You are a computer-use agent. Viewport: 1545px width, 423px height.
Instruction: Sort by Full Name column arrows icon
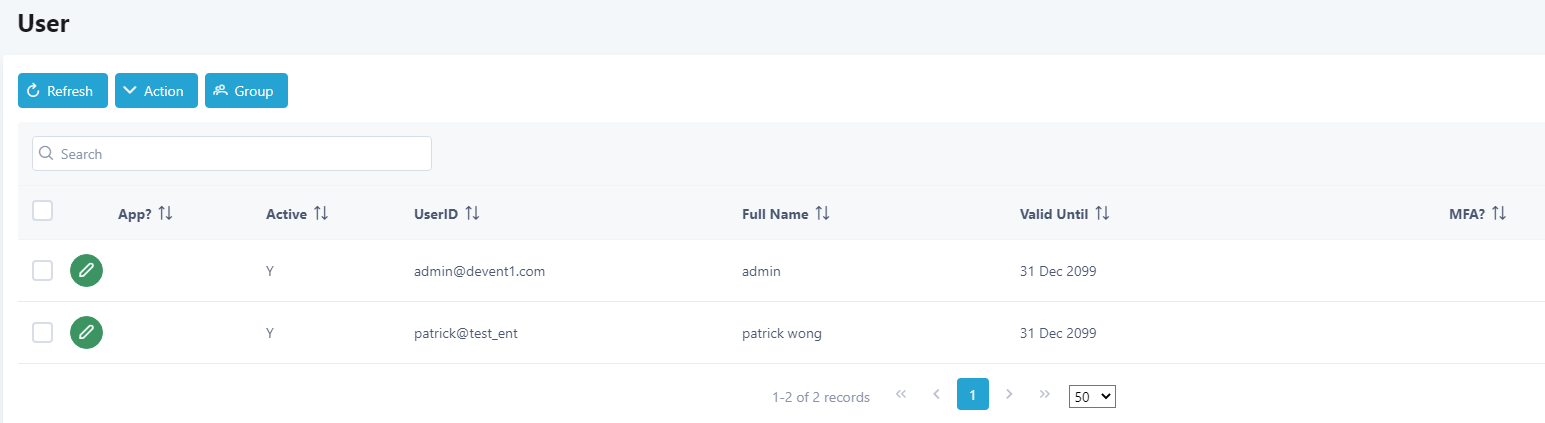(x=822, y=213)
